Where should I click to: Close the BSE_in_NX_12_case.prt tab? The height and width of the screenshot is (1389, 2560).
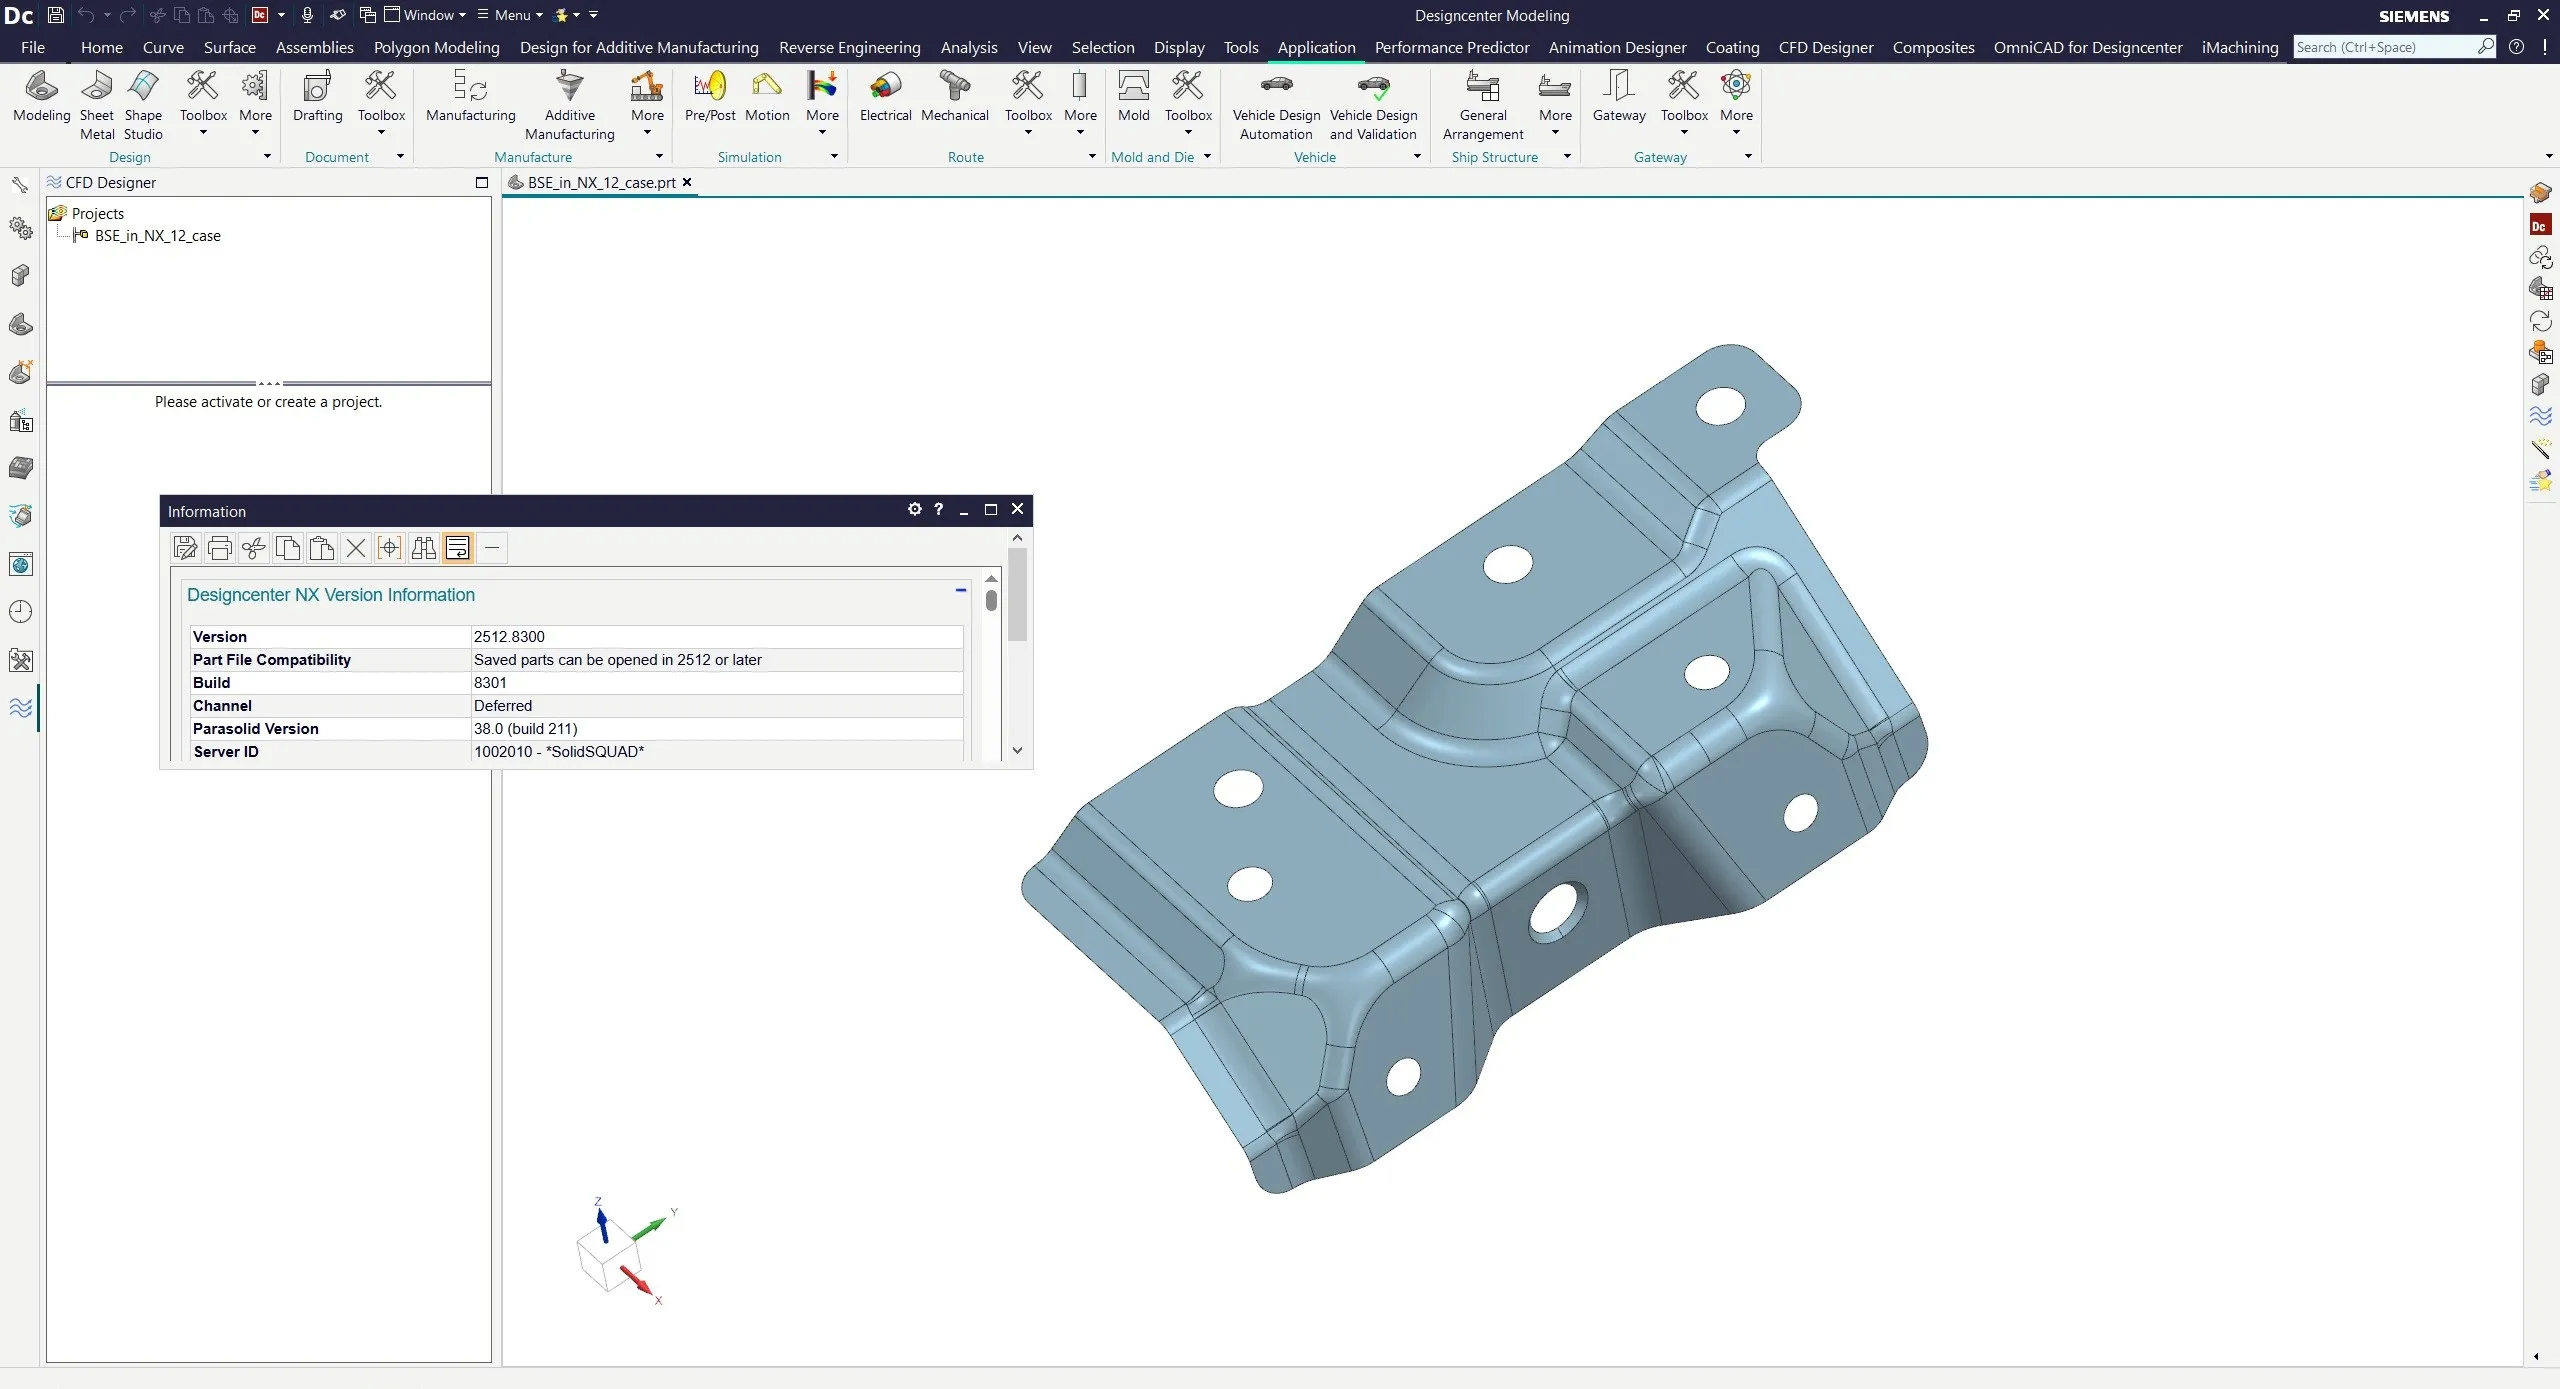pos(687,182)
